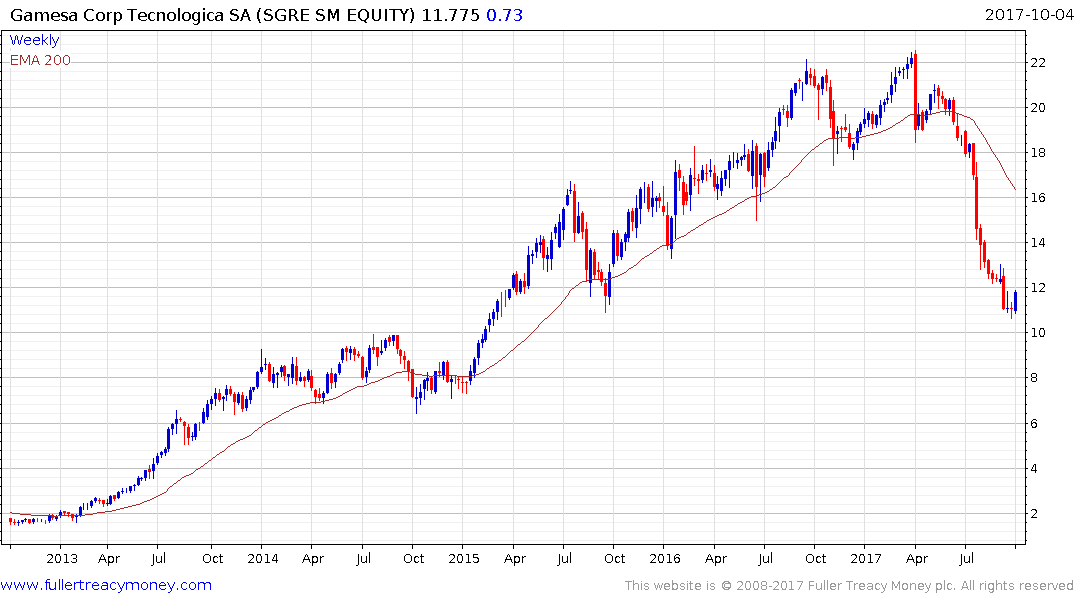The image size is (1075, 600).
Task: Click the price axis label '20'
Action: click(1038, 108)
